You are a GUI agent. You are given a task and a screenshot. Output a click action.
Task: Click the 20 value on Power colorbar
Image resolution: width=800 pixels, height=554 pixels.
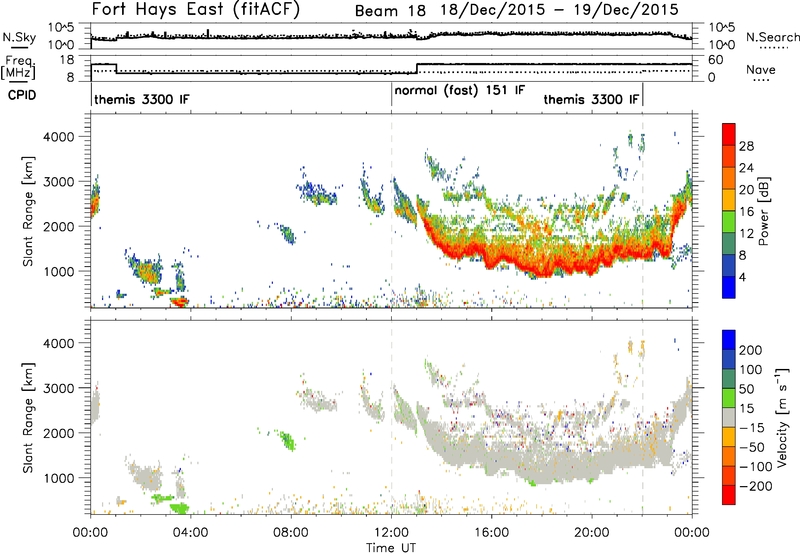click(x=746, y=190)
